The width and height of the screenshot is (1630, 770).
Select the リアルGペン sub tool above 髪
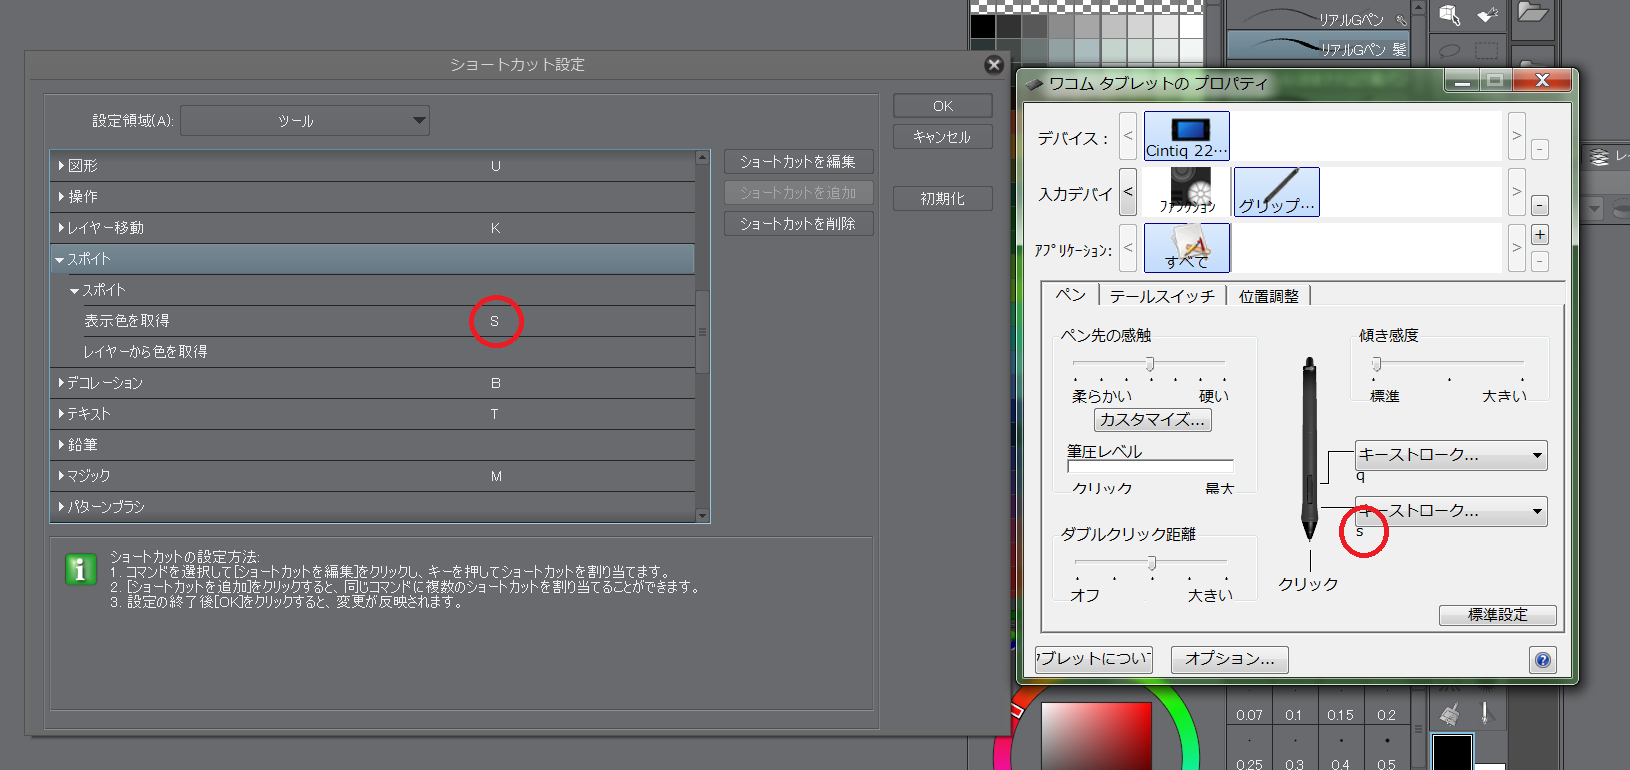click(1319, 17)
